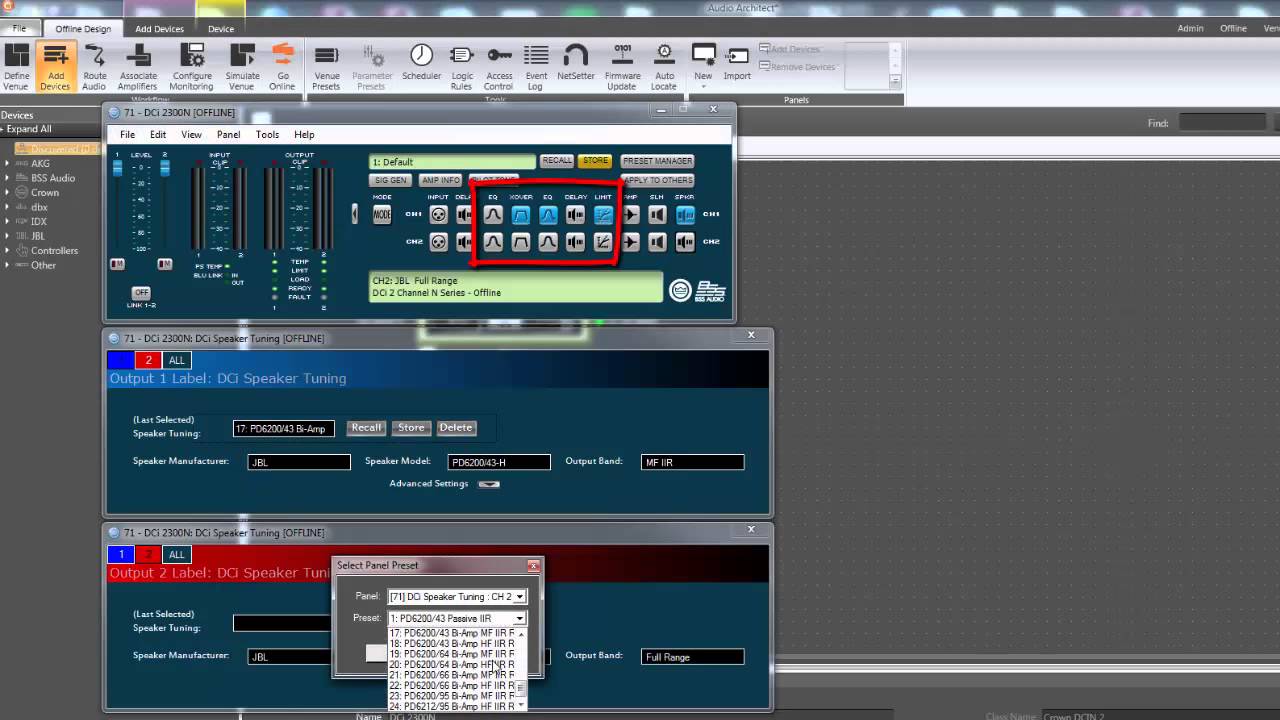Expand the AKG devices node

(x=7, y=164)
